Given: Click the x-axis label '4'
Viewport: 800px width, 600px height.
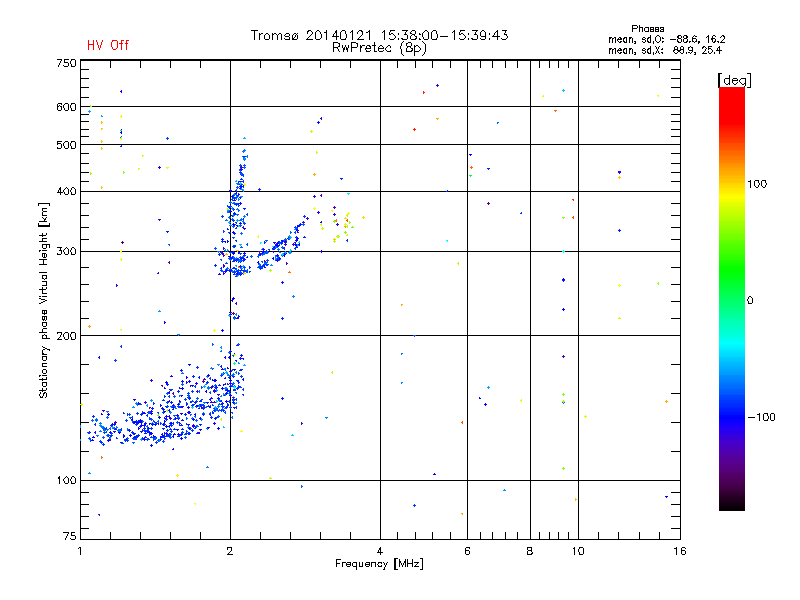Looking at the screenshot, I should [x=380, y=551].
